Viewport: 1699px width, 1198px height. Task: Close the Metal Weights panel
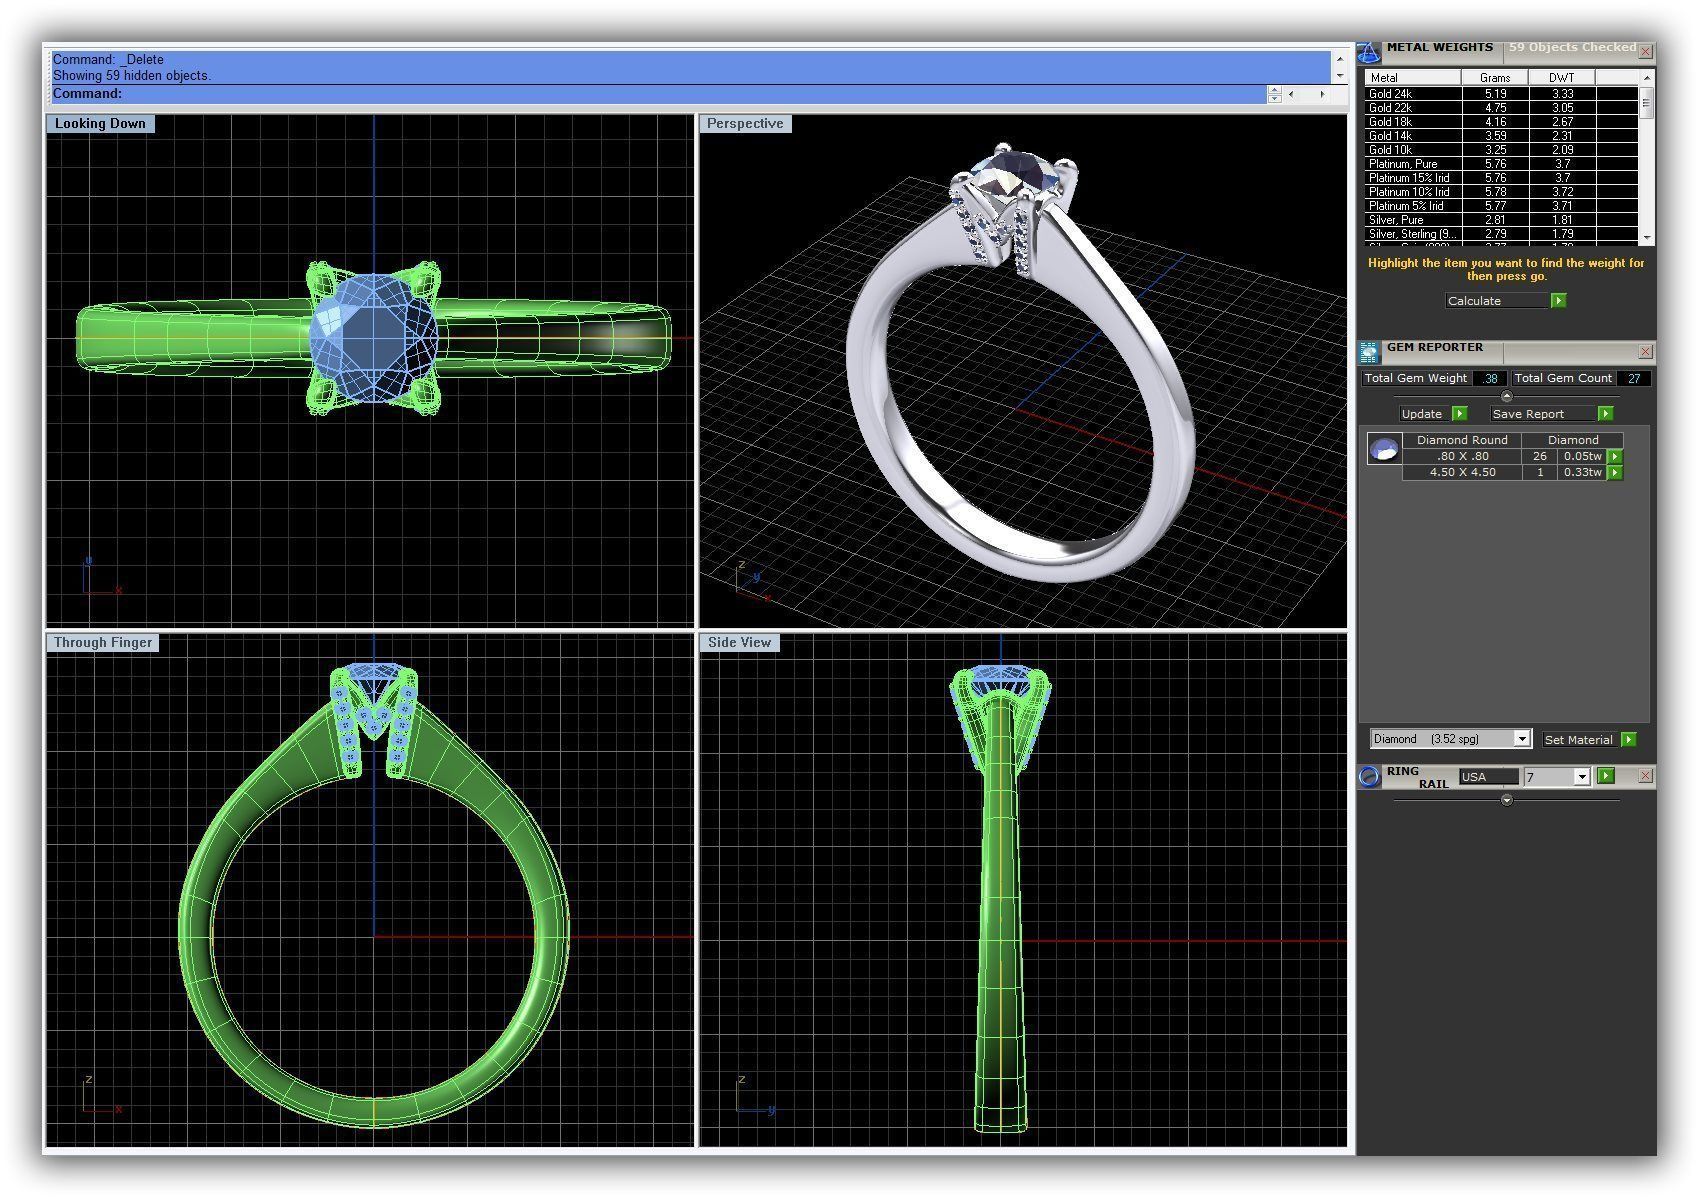click(x=1645, y=52)
